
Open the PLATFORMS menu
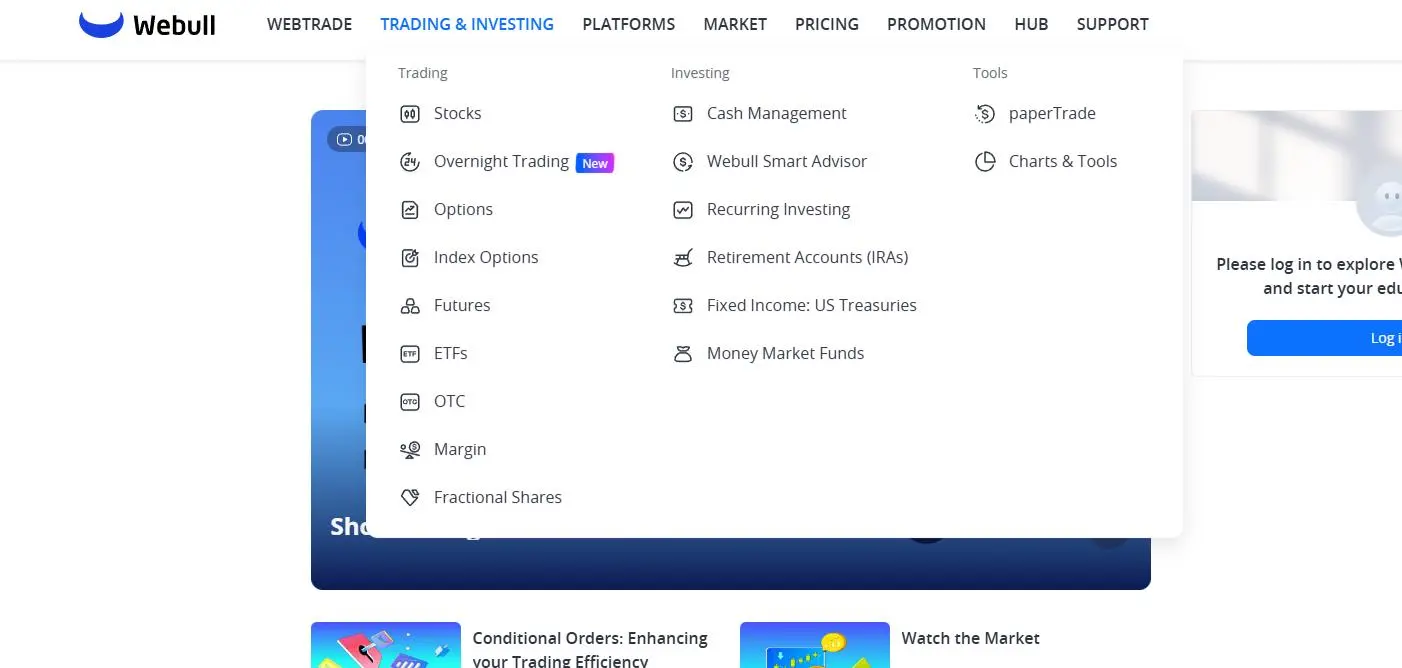(629, 24)
